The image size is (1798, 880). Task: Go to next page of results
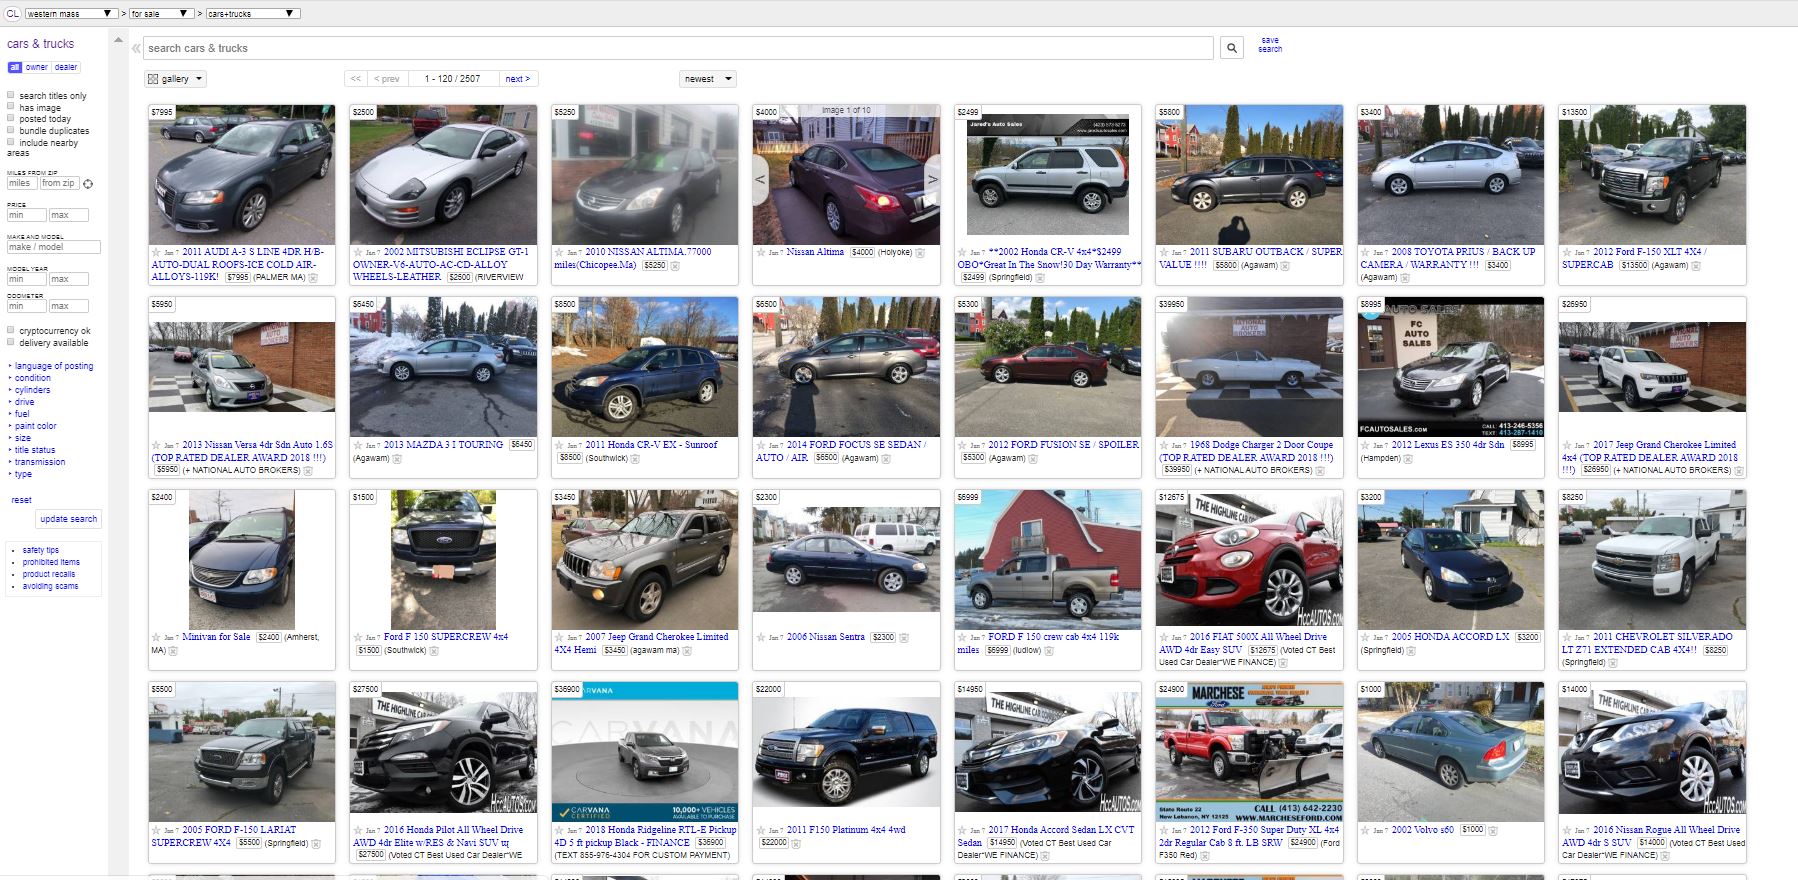tap(517, 78)
